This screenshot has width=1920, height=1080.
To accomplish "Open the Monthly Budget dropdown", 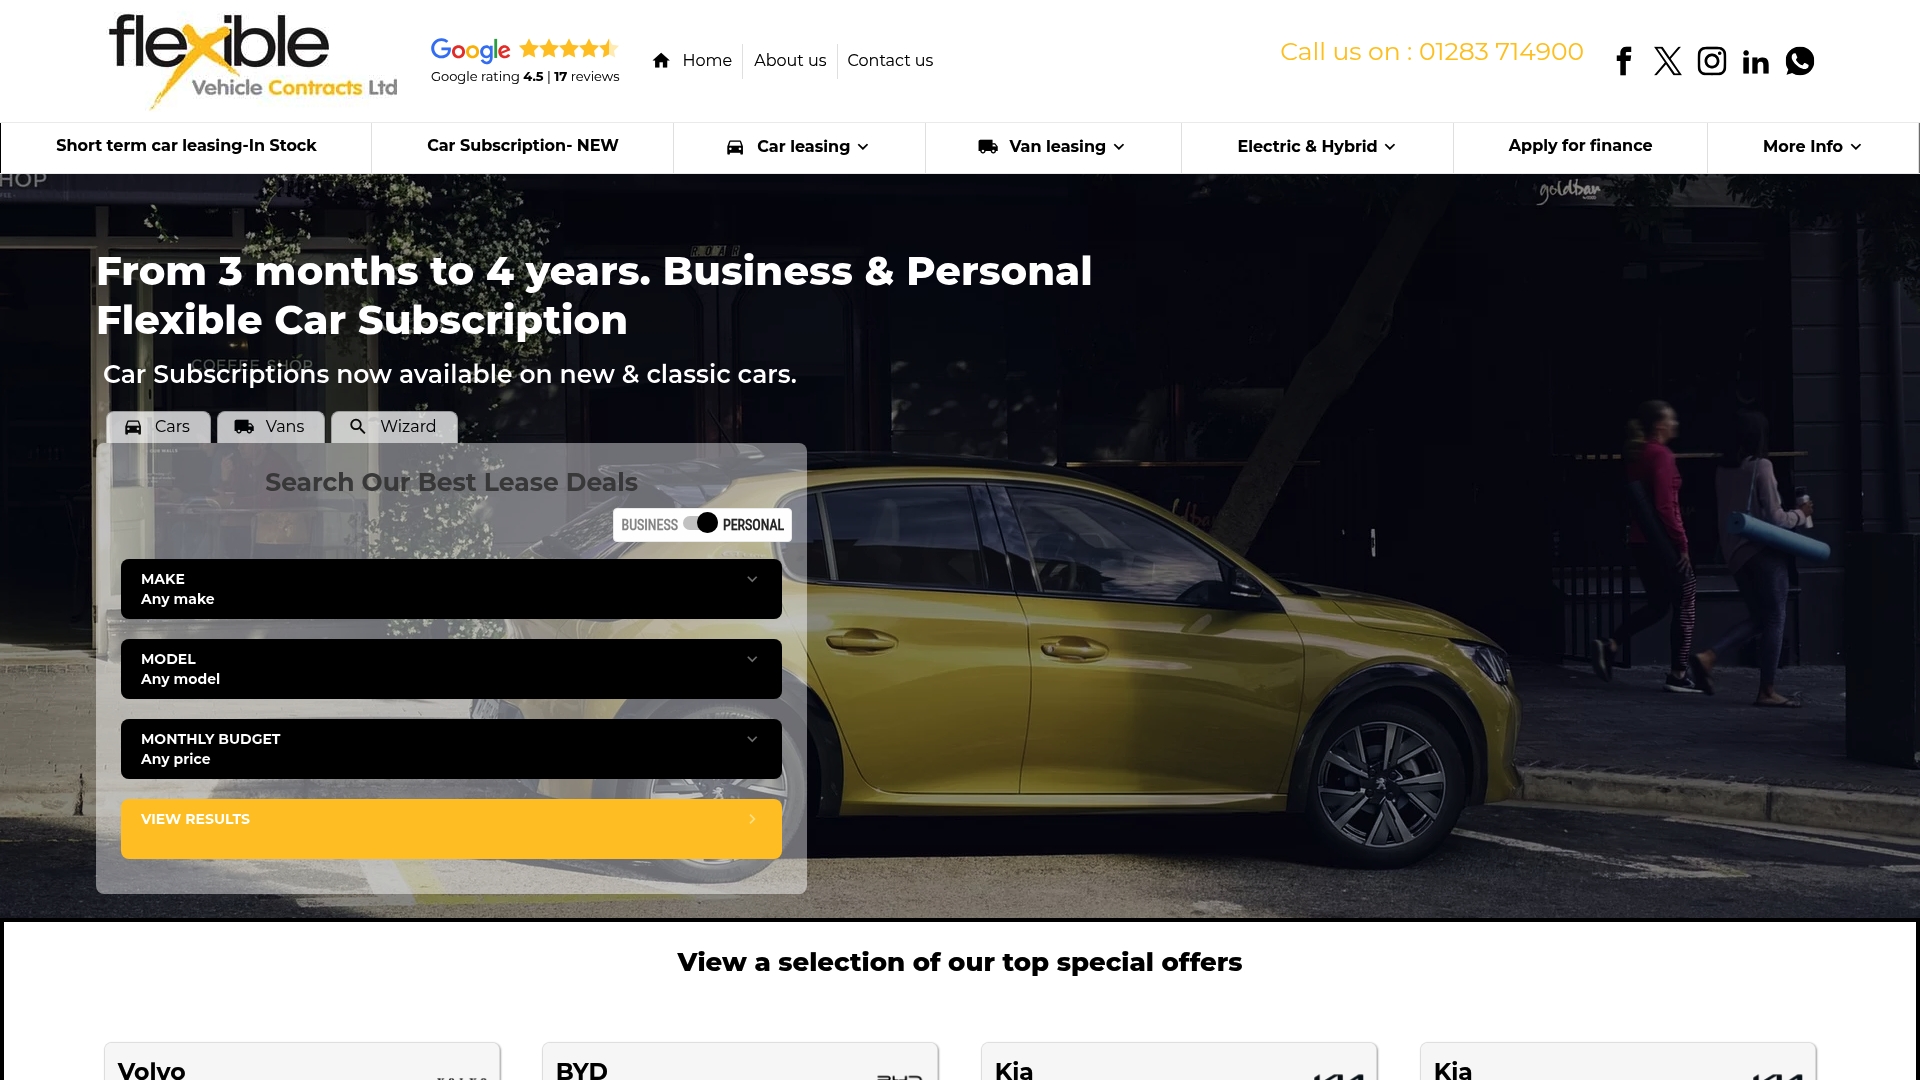I will click(451, 749).
